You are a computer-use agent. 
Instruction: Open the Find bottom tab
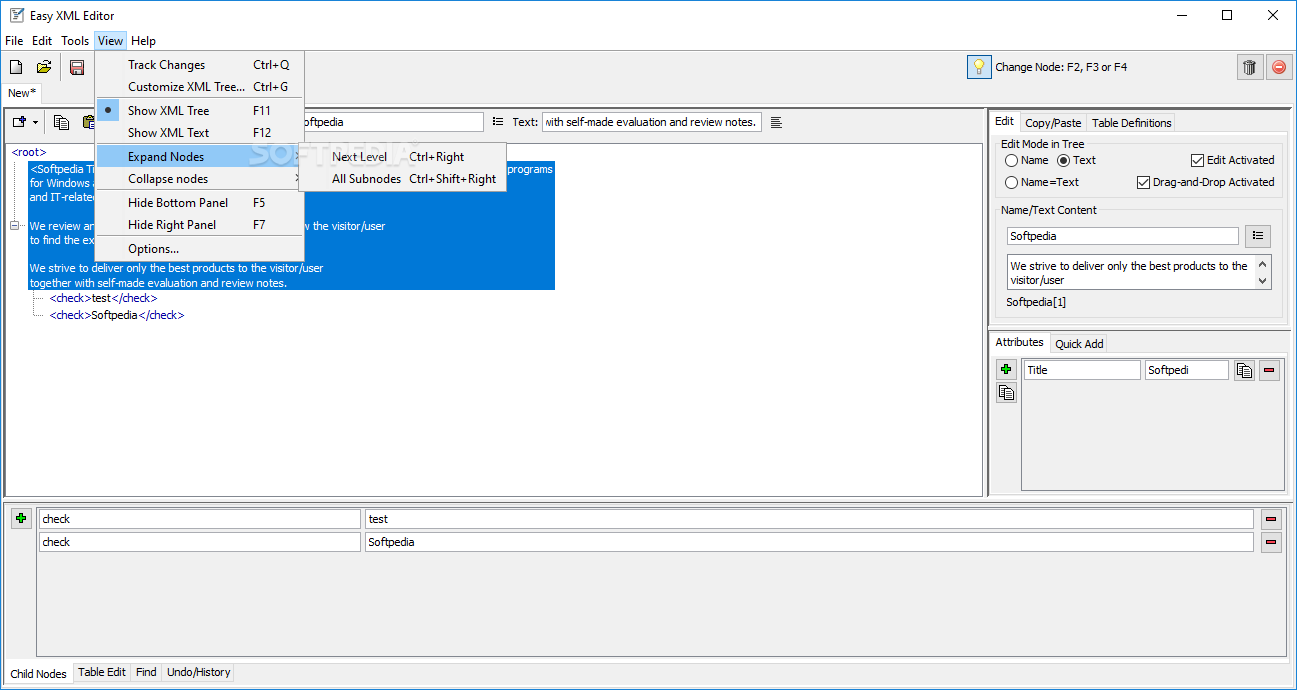(x=146, y=672)
